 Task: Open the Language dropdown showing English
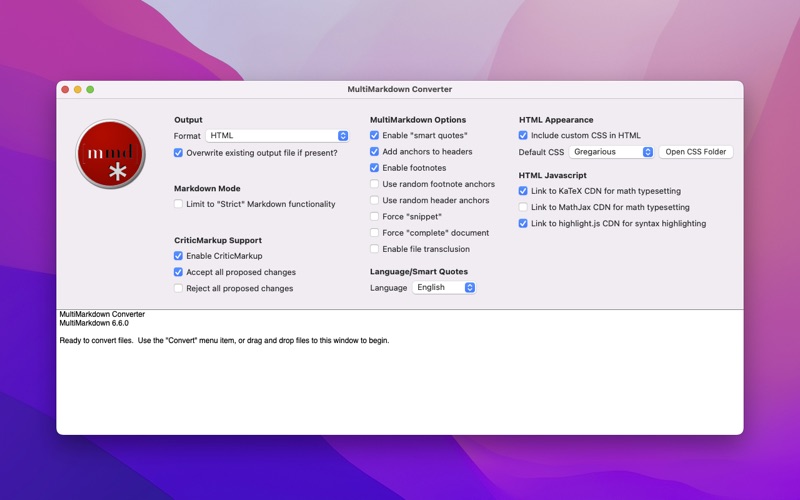(444, 288)
